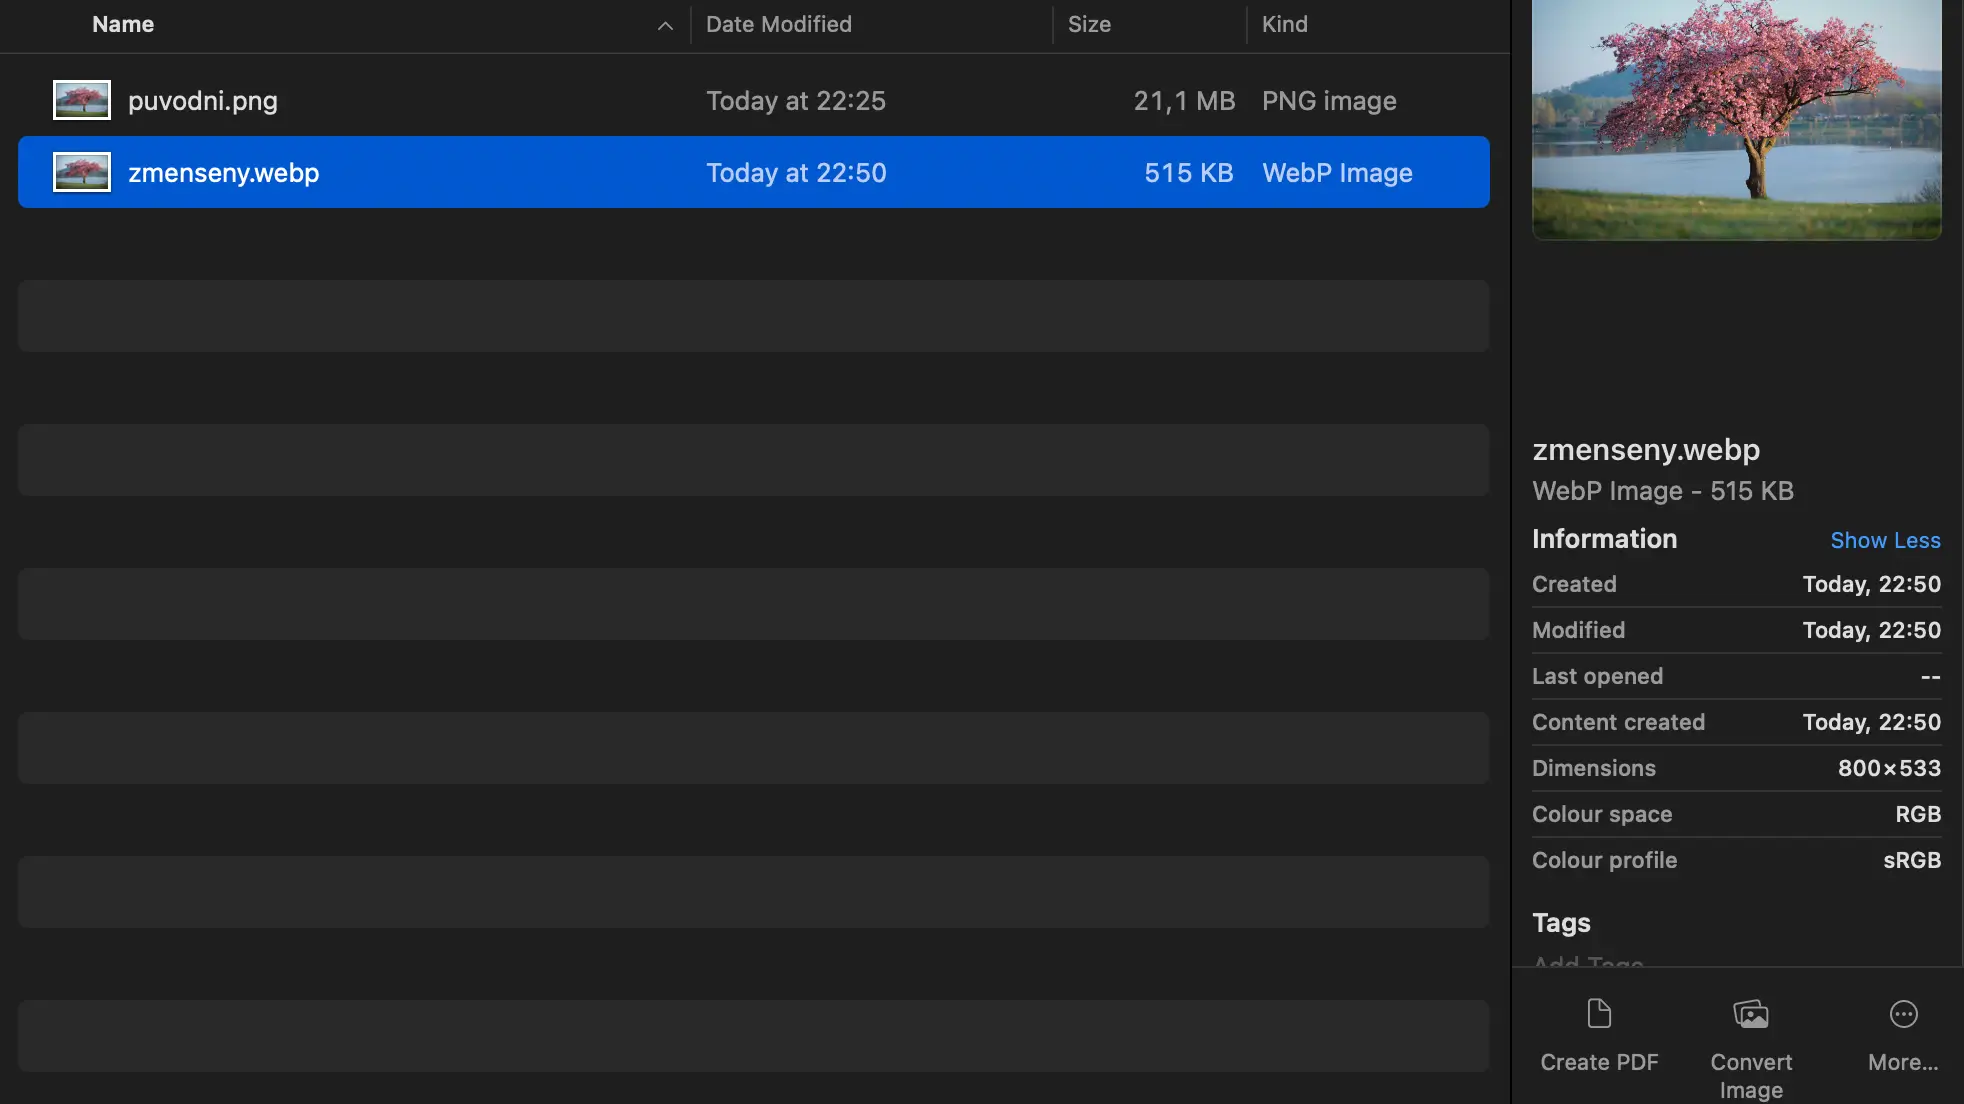Select the zmenseny.webp file name in list

224,173
